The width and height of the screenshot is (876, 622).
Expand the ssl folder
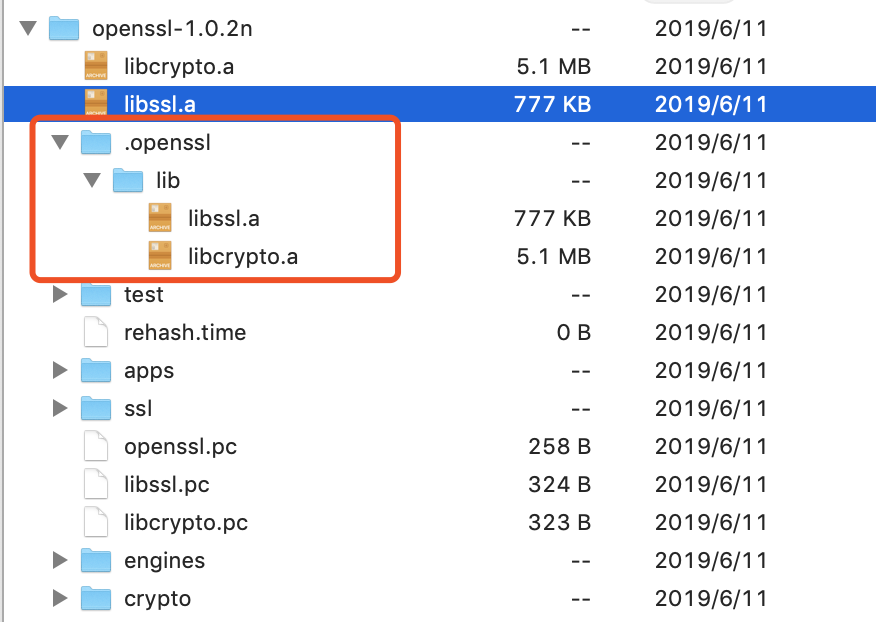[x=60, y=408]
